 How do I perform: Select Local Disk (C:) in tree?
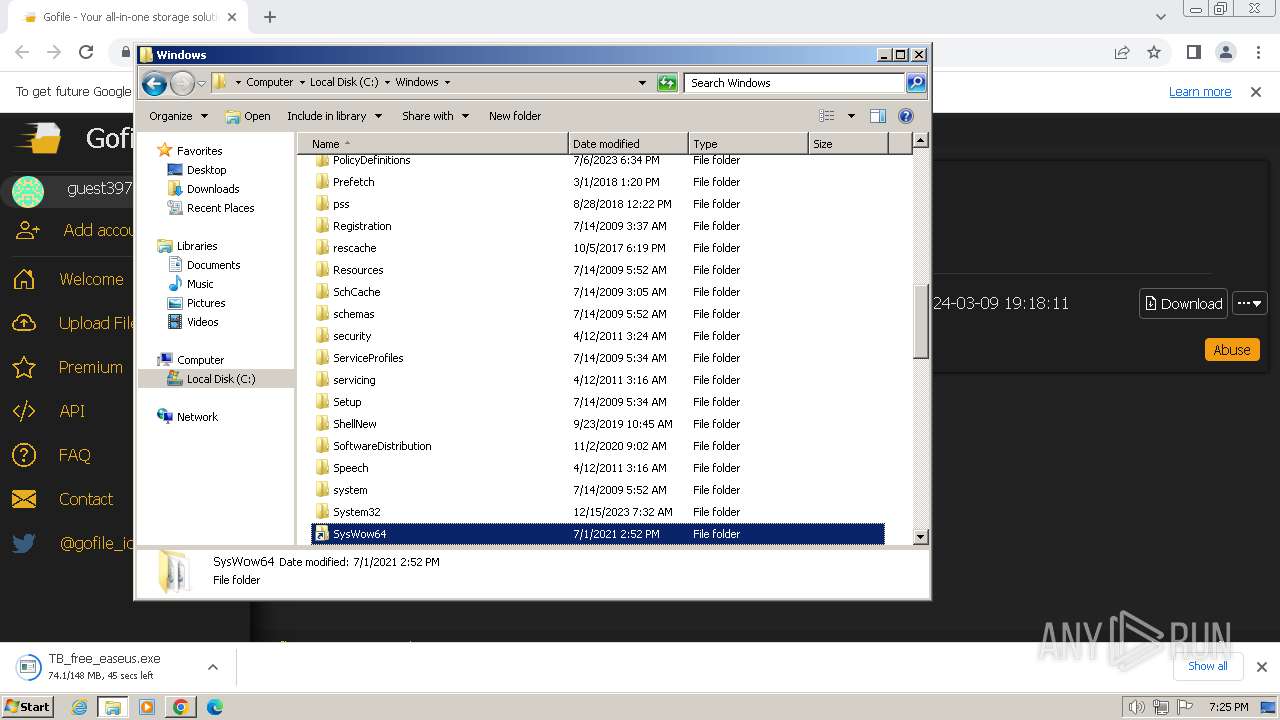click(x=220, y=379)
